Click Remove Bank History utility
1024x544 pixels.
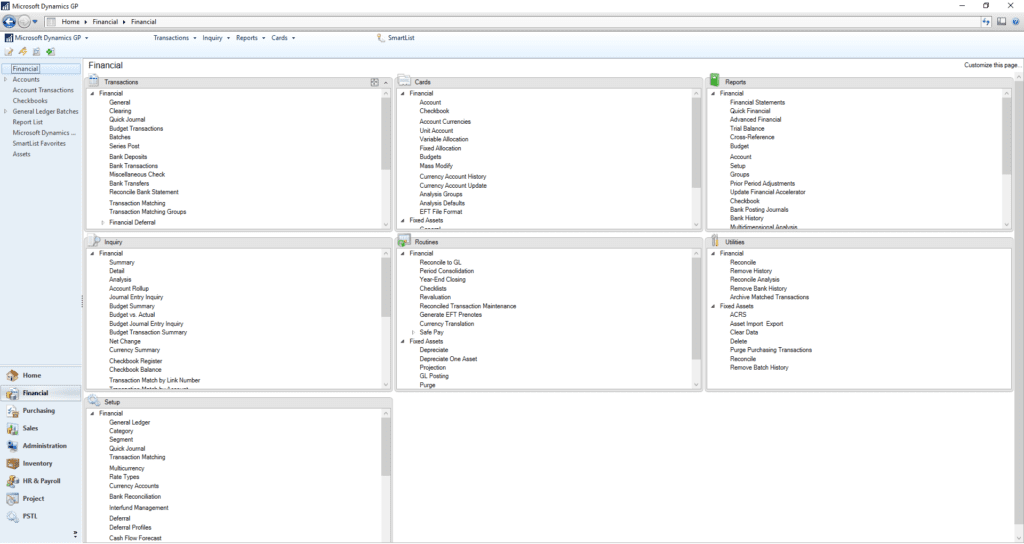tap(758, 289)
